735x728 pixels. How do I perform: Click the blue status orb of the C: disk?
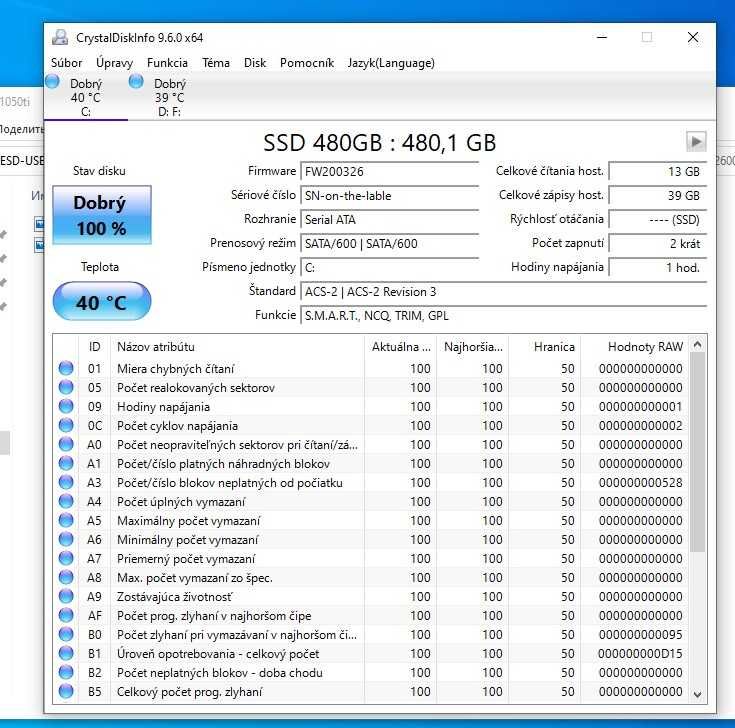pyautogui.click(x=52, y=82)
